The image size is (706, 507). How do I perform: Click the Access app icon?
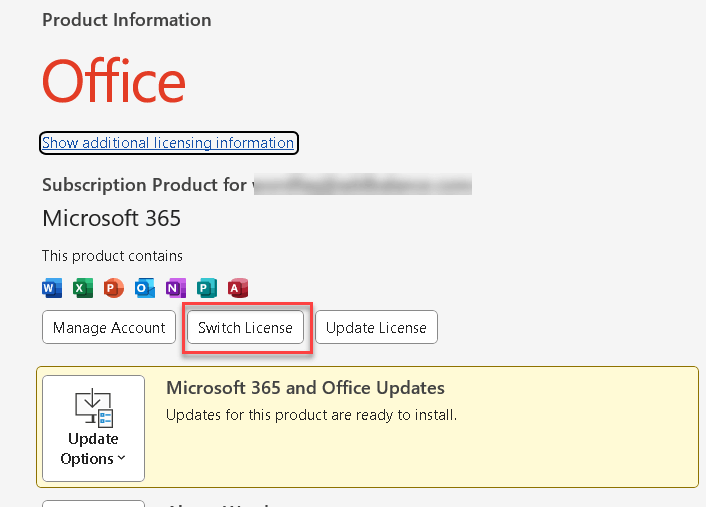click(238, 289)
